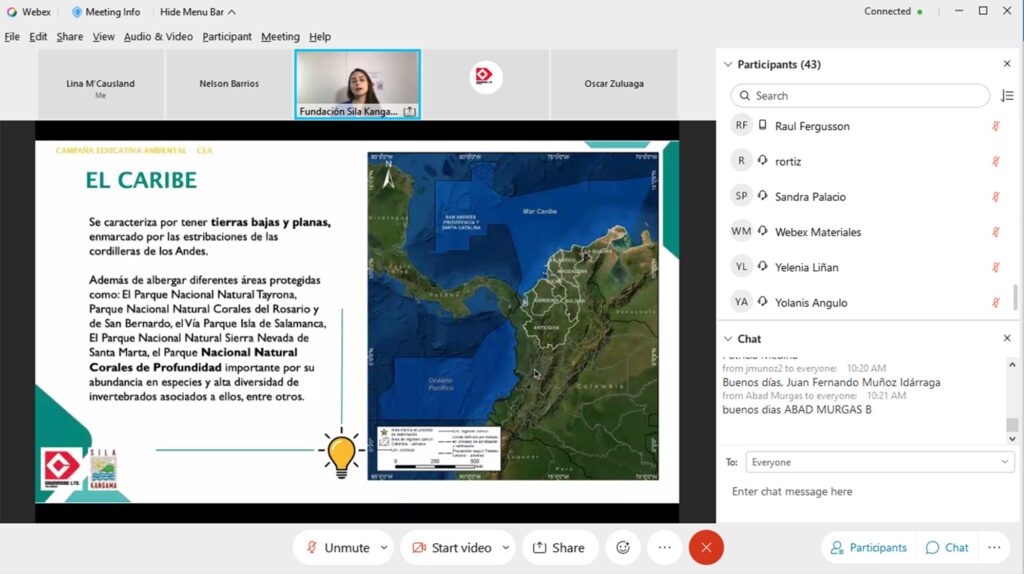Open Meeting Info

pyautogui.click(x=105, y=12)
